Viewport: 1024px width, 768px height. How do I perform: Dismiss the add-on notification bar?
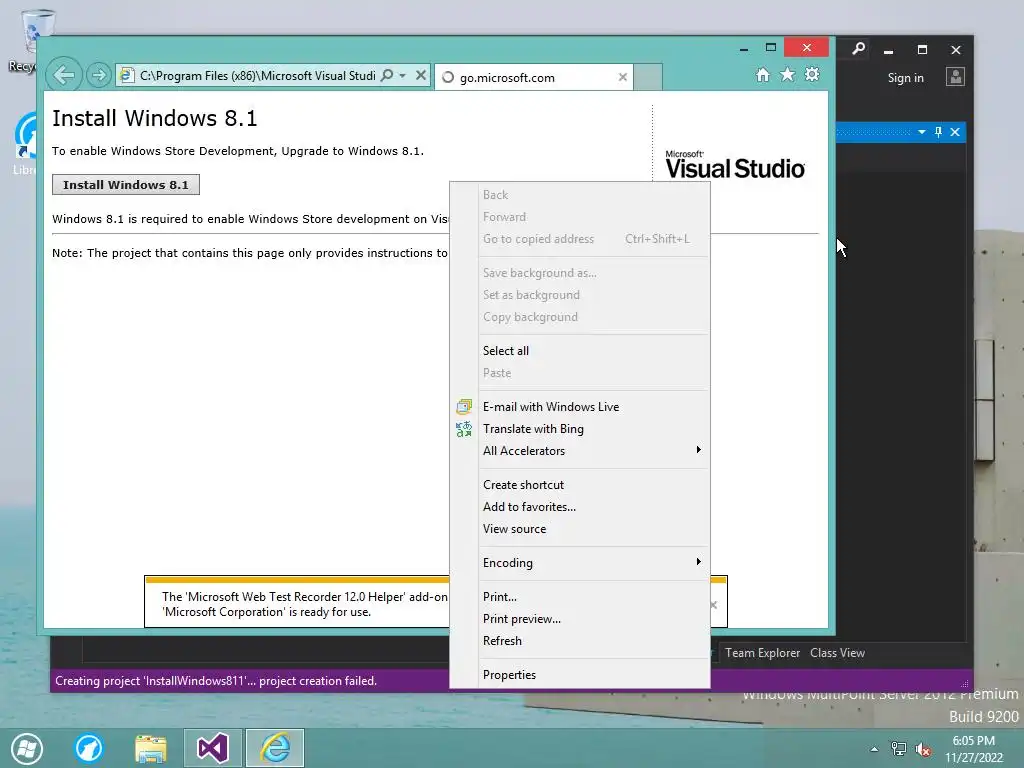click(714, 605)
